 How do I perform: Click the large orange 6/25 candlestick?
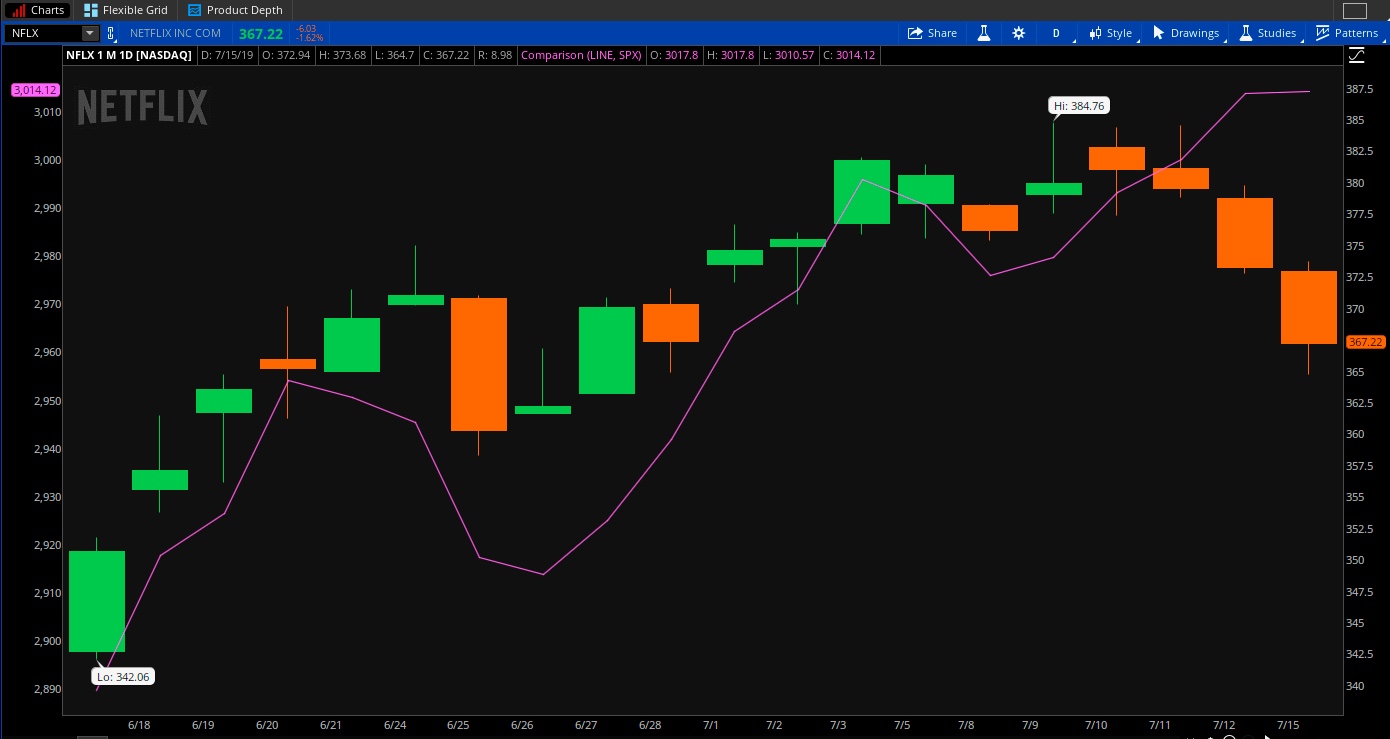[x=478, y=364]
